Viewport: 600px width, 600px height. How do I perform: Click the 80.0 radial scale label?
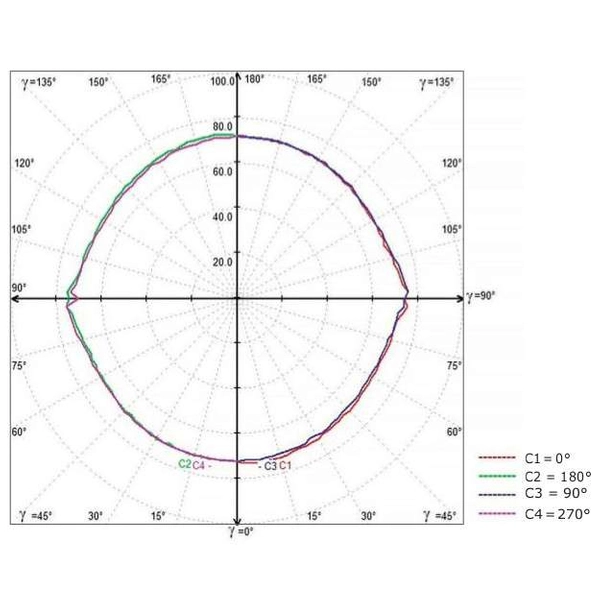coord(222,127)
